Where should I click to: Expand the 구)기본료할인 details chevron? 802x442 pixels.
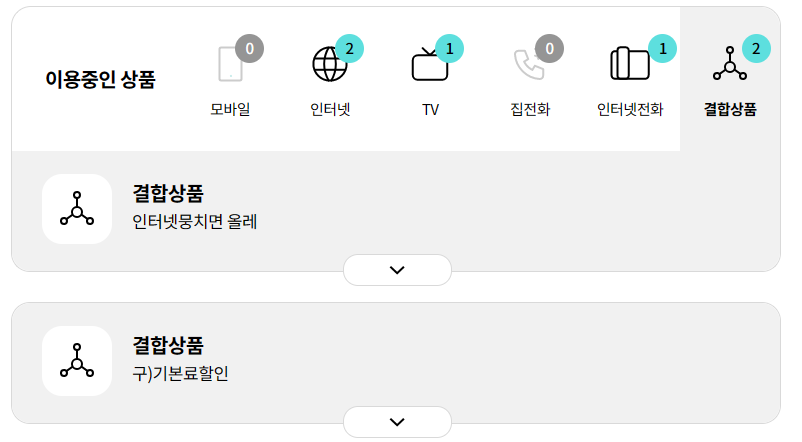pyautogui.click(x=397, y=422)
